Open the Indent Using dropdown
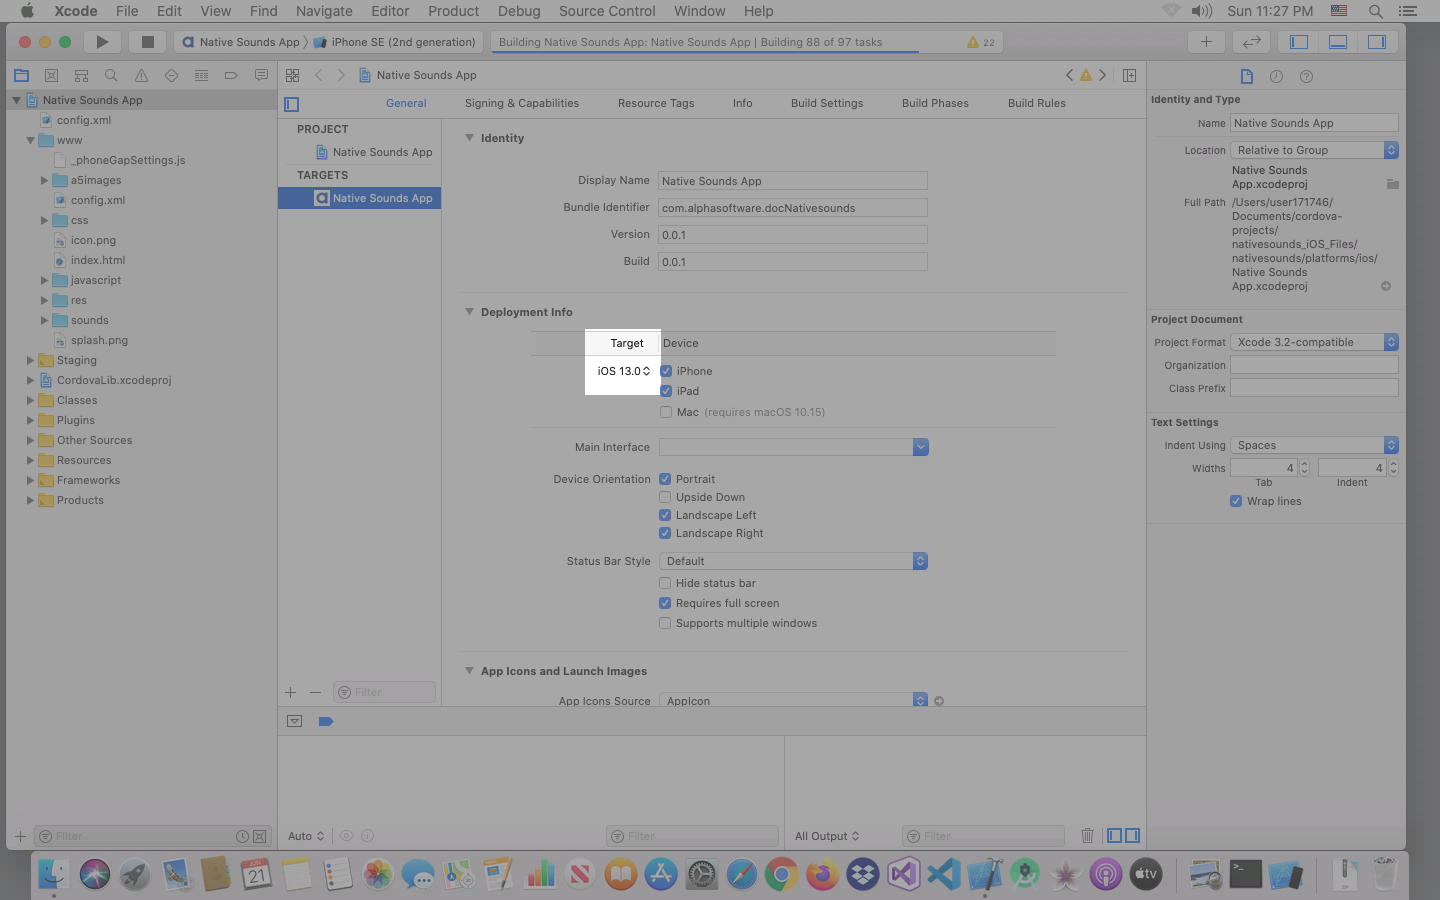Image resolution: width=1440 pixels, height=900 pixels. (1314, 445)
